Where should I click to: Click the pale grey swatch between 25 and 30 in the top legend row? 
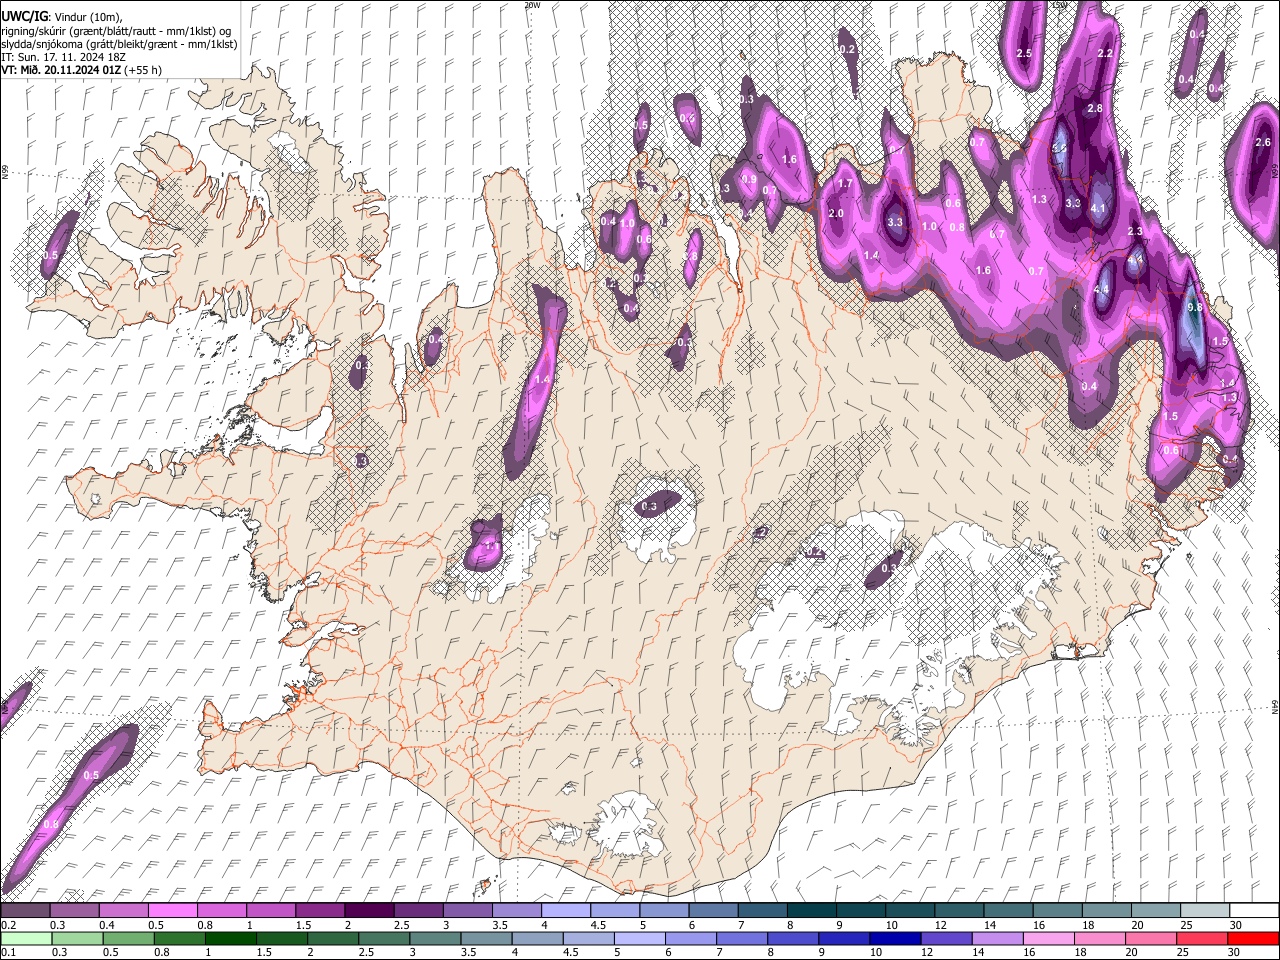pos(1206,910)
